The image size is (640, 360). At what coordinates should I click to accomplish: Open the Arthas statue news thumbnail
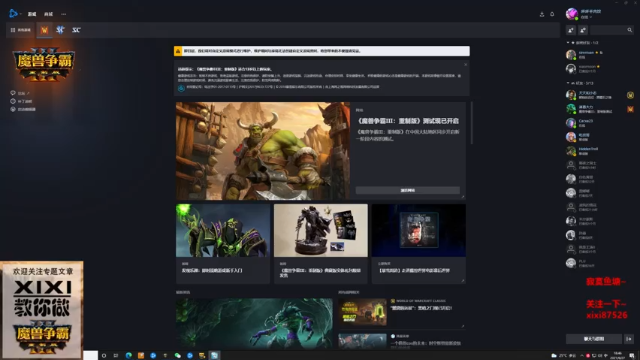(320, 230)
